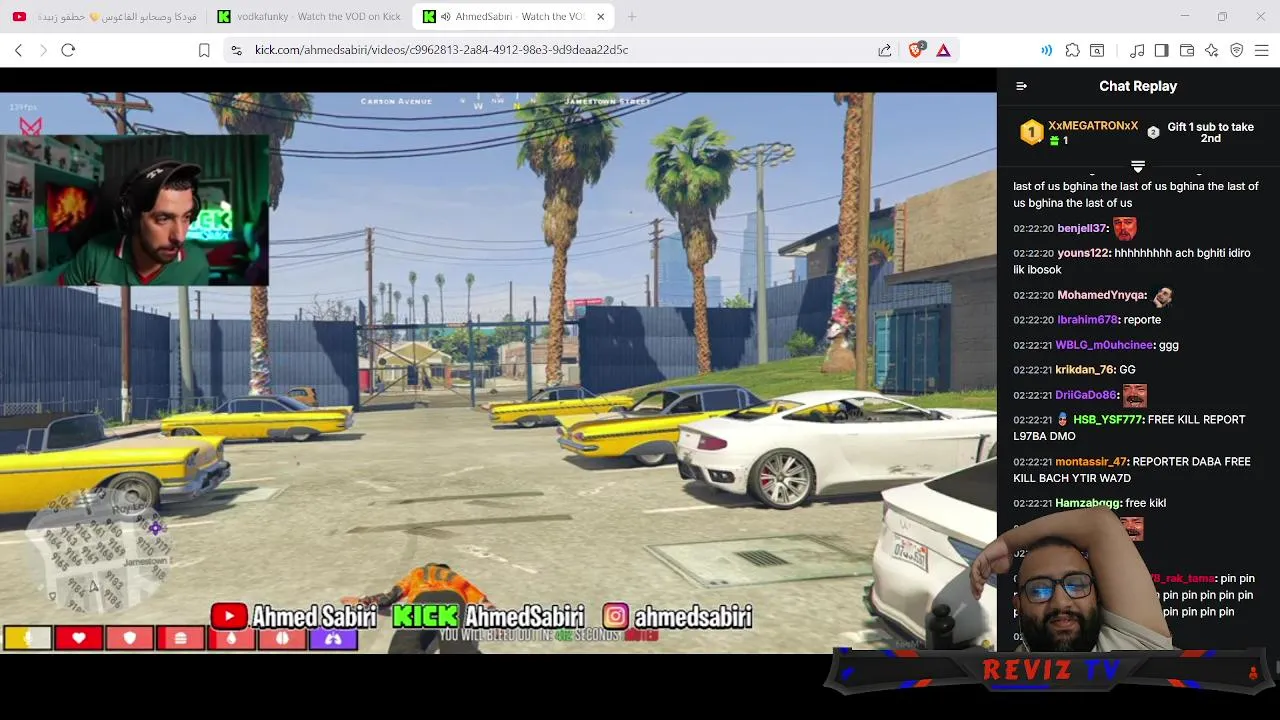Expand the gift leaderboard with the down arrow
The height and width of the screenshot is (720, 1280).
coord(1138,166)
